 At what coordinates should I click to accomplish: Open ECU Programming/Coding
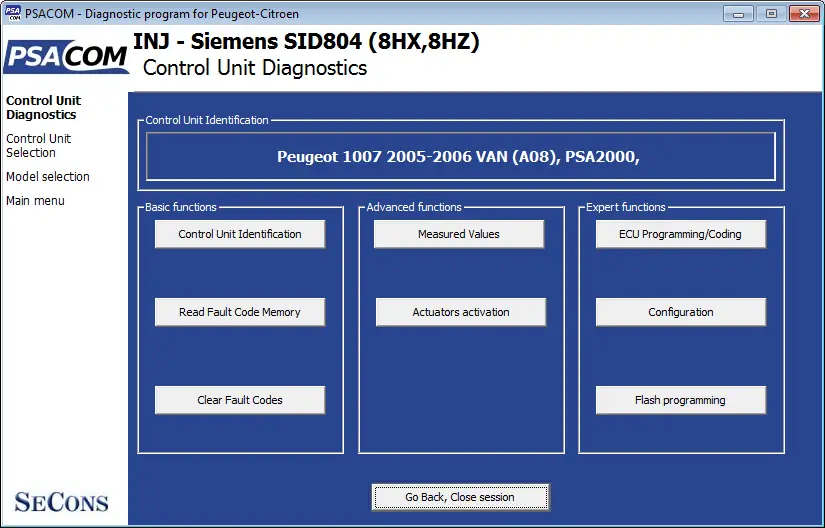tap(681, 234)
